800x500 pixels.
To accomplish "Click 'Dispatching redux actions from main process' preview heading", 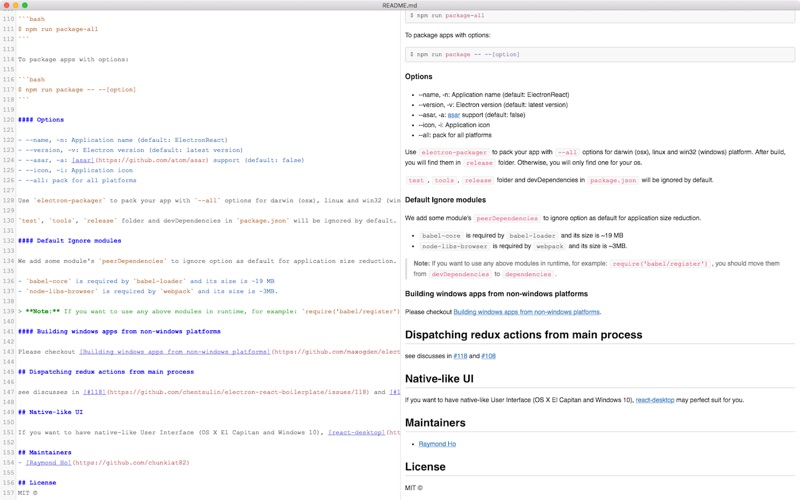I will tap(523, 335).
